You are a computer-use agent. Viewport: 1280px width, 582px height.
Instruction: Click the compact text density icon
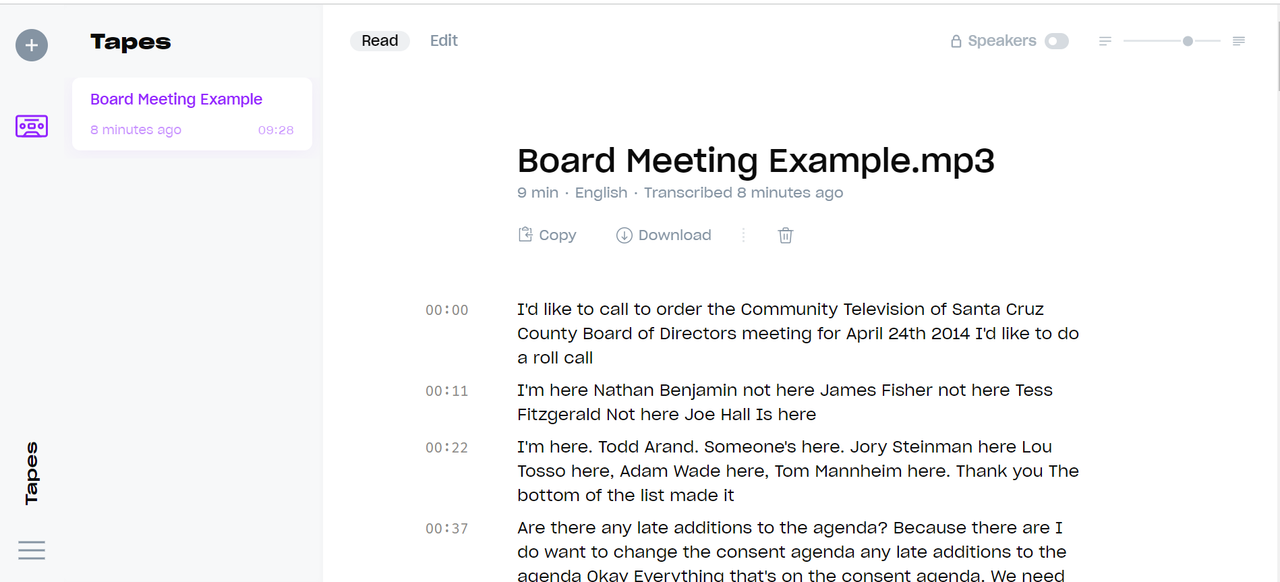coord(1105,41)
